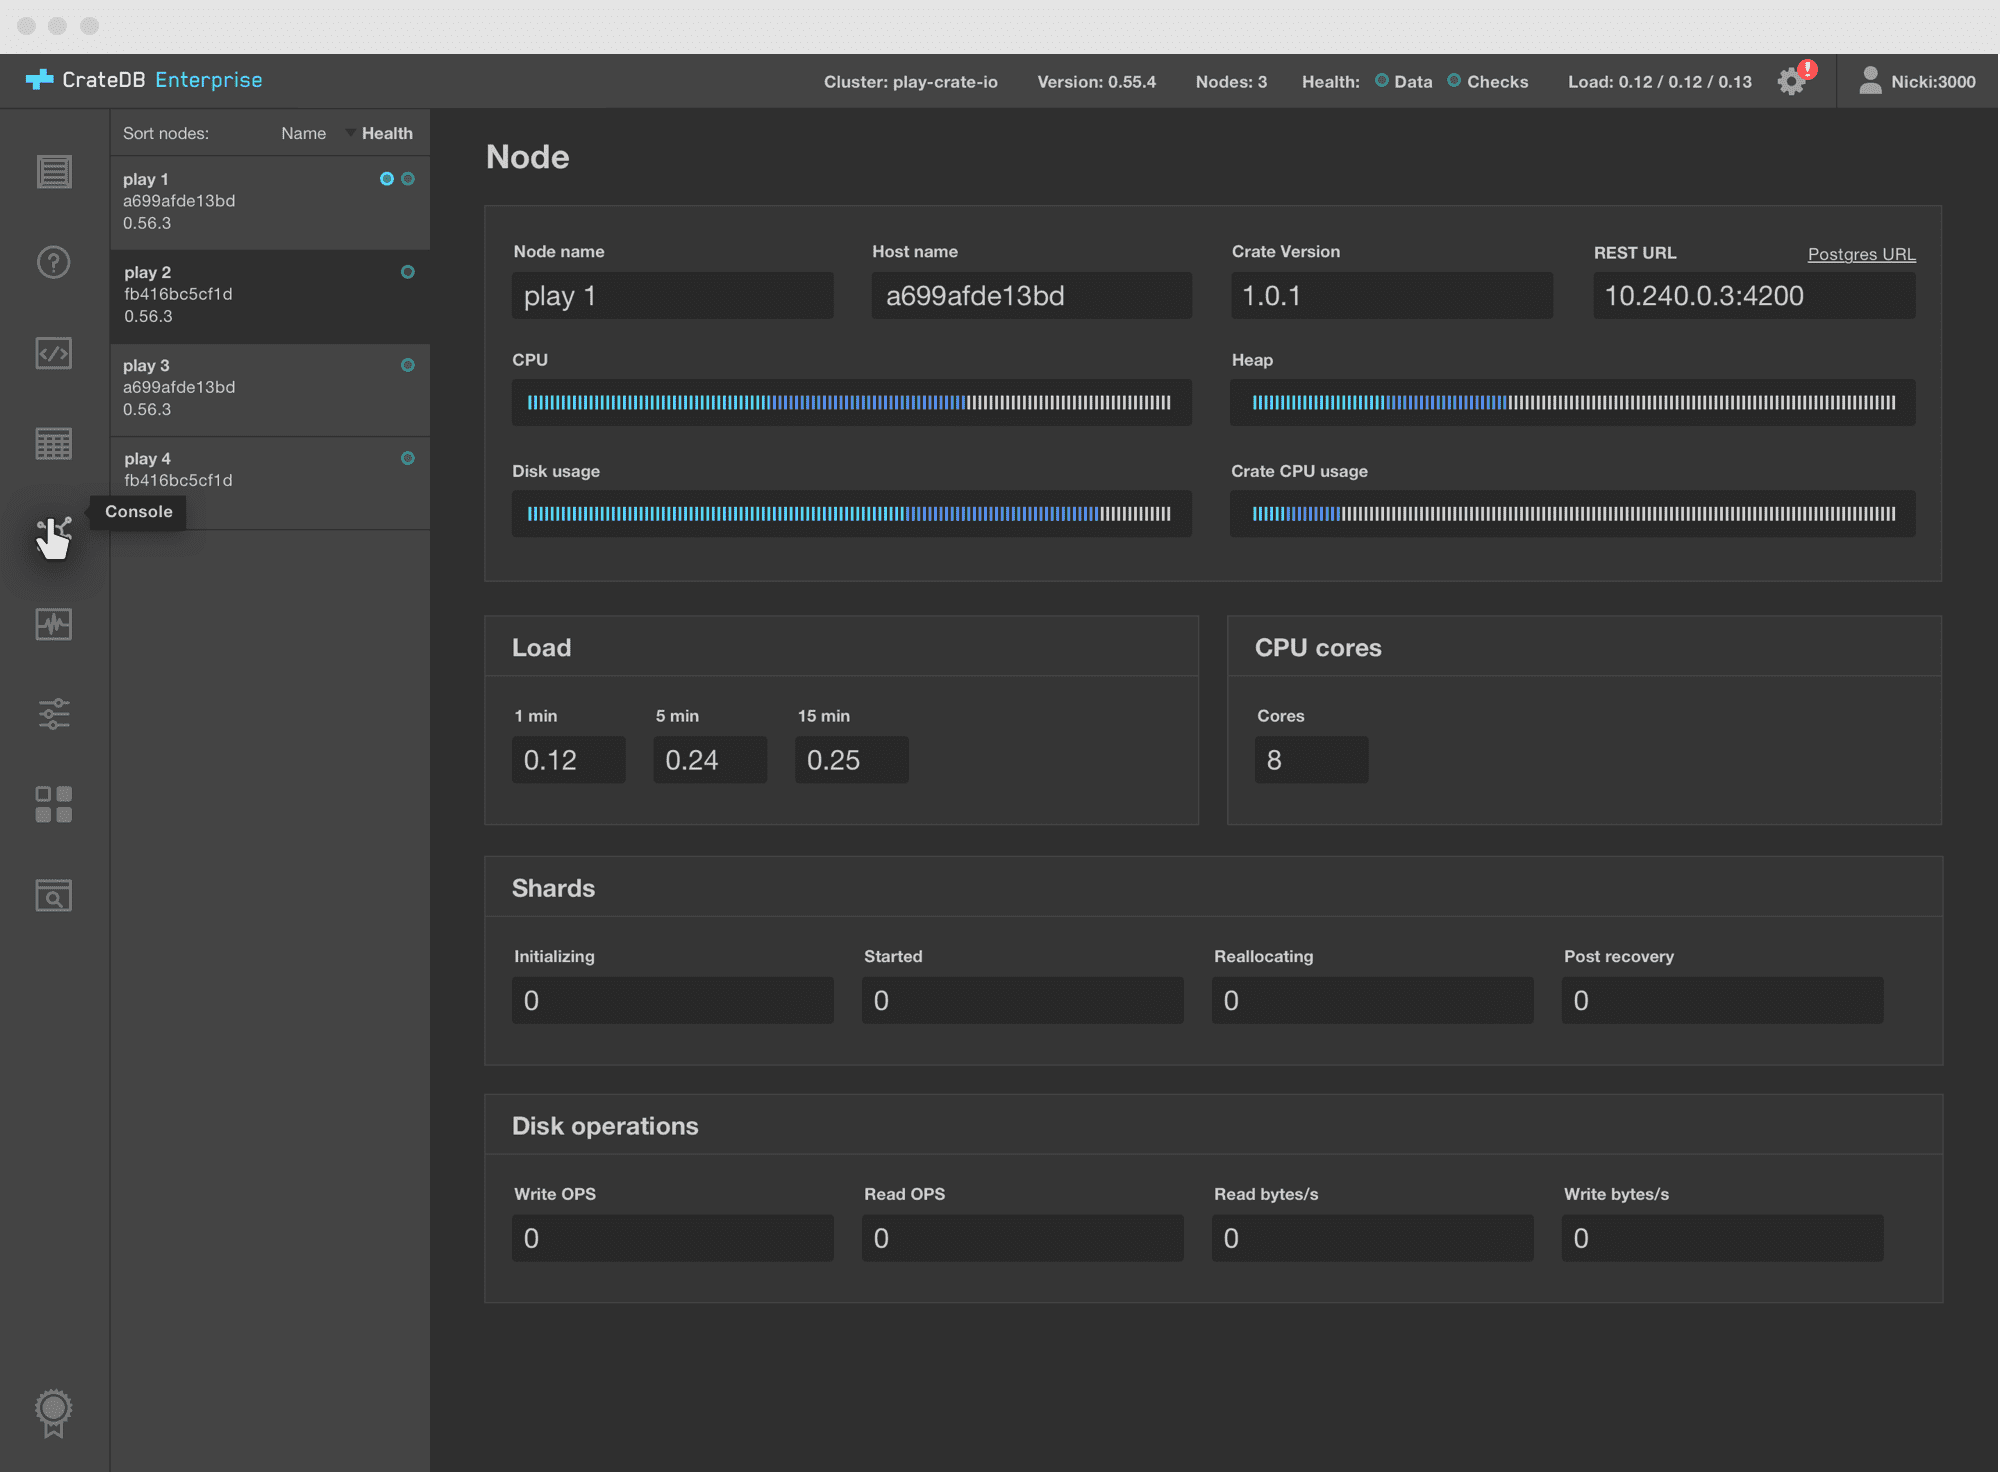The width and height of the screenshot is (2000, 1472).
Task: Open the Nicki:3000 user menu
Action: 1917,82
